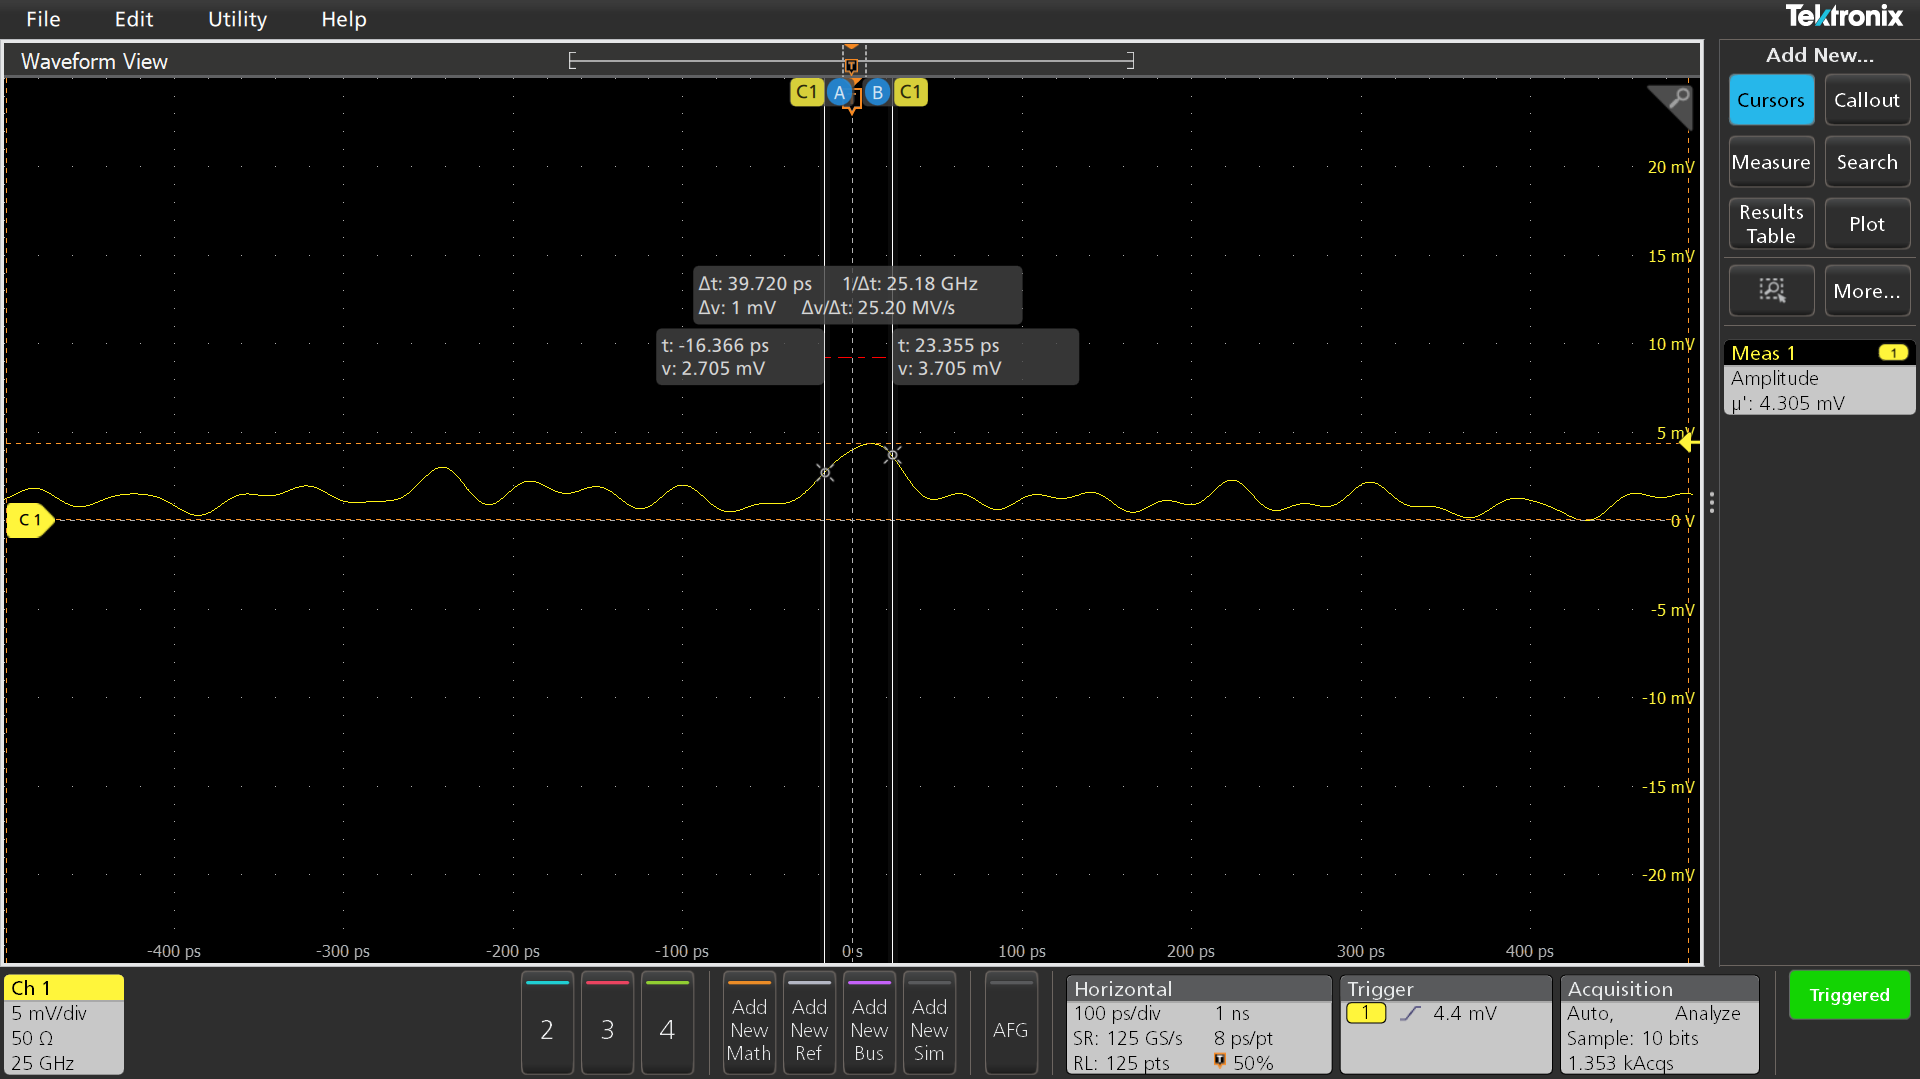Open the File menu
Image resolution: width=1920 pixels, height=1079 pixels.
(43, 19)
